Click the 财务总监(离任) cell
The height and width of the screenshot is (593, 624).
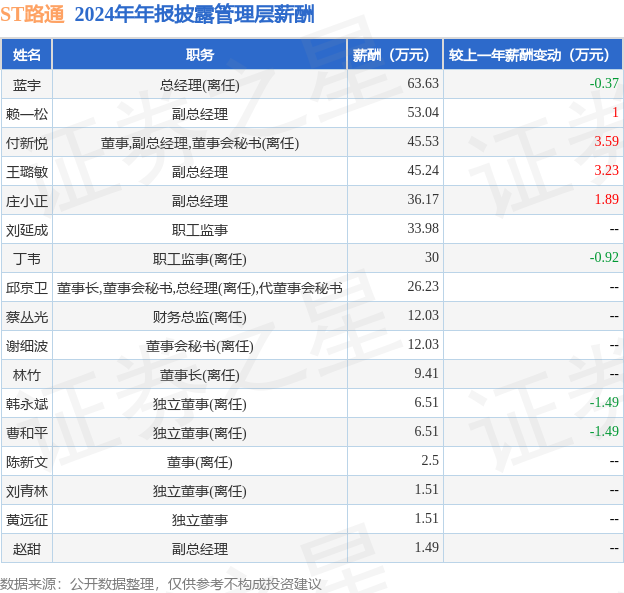(200, 318)
